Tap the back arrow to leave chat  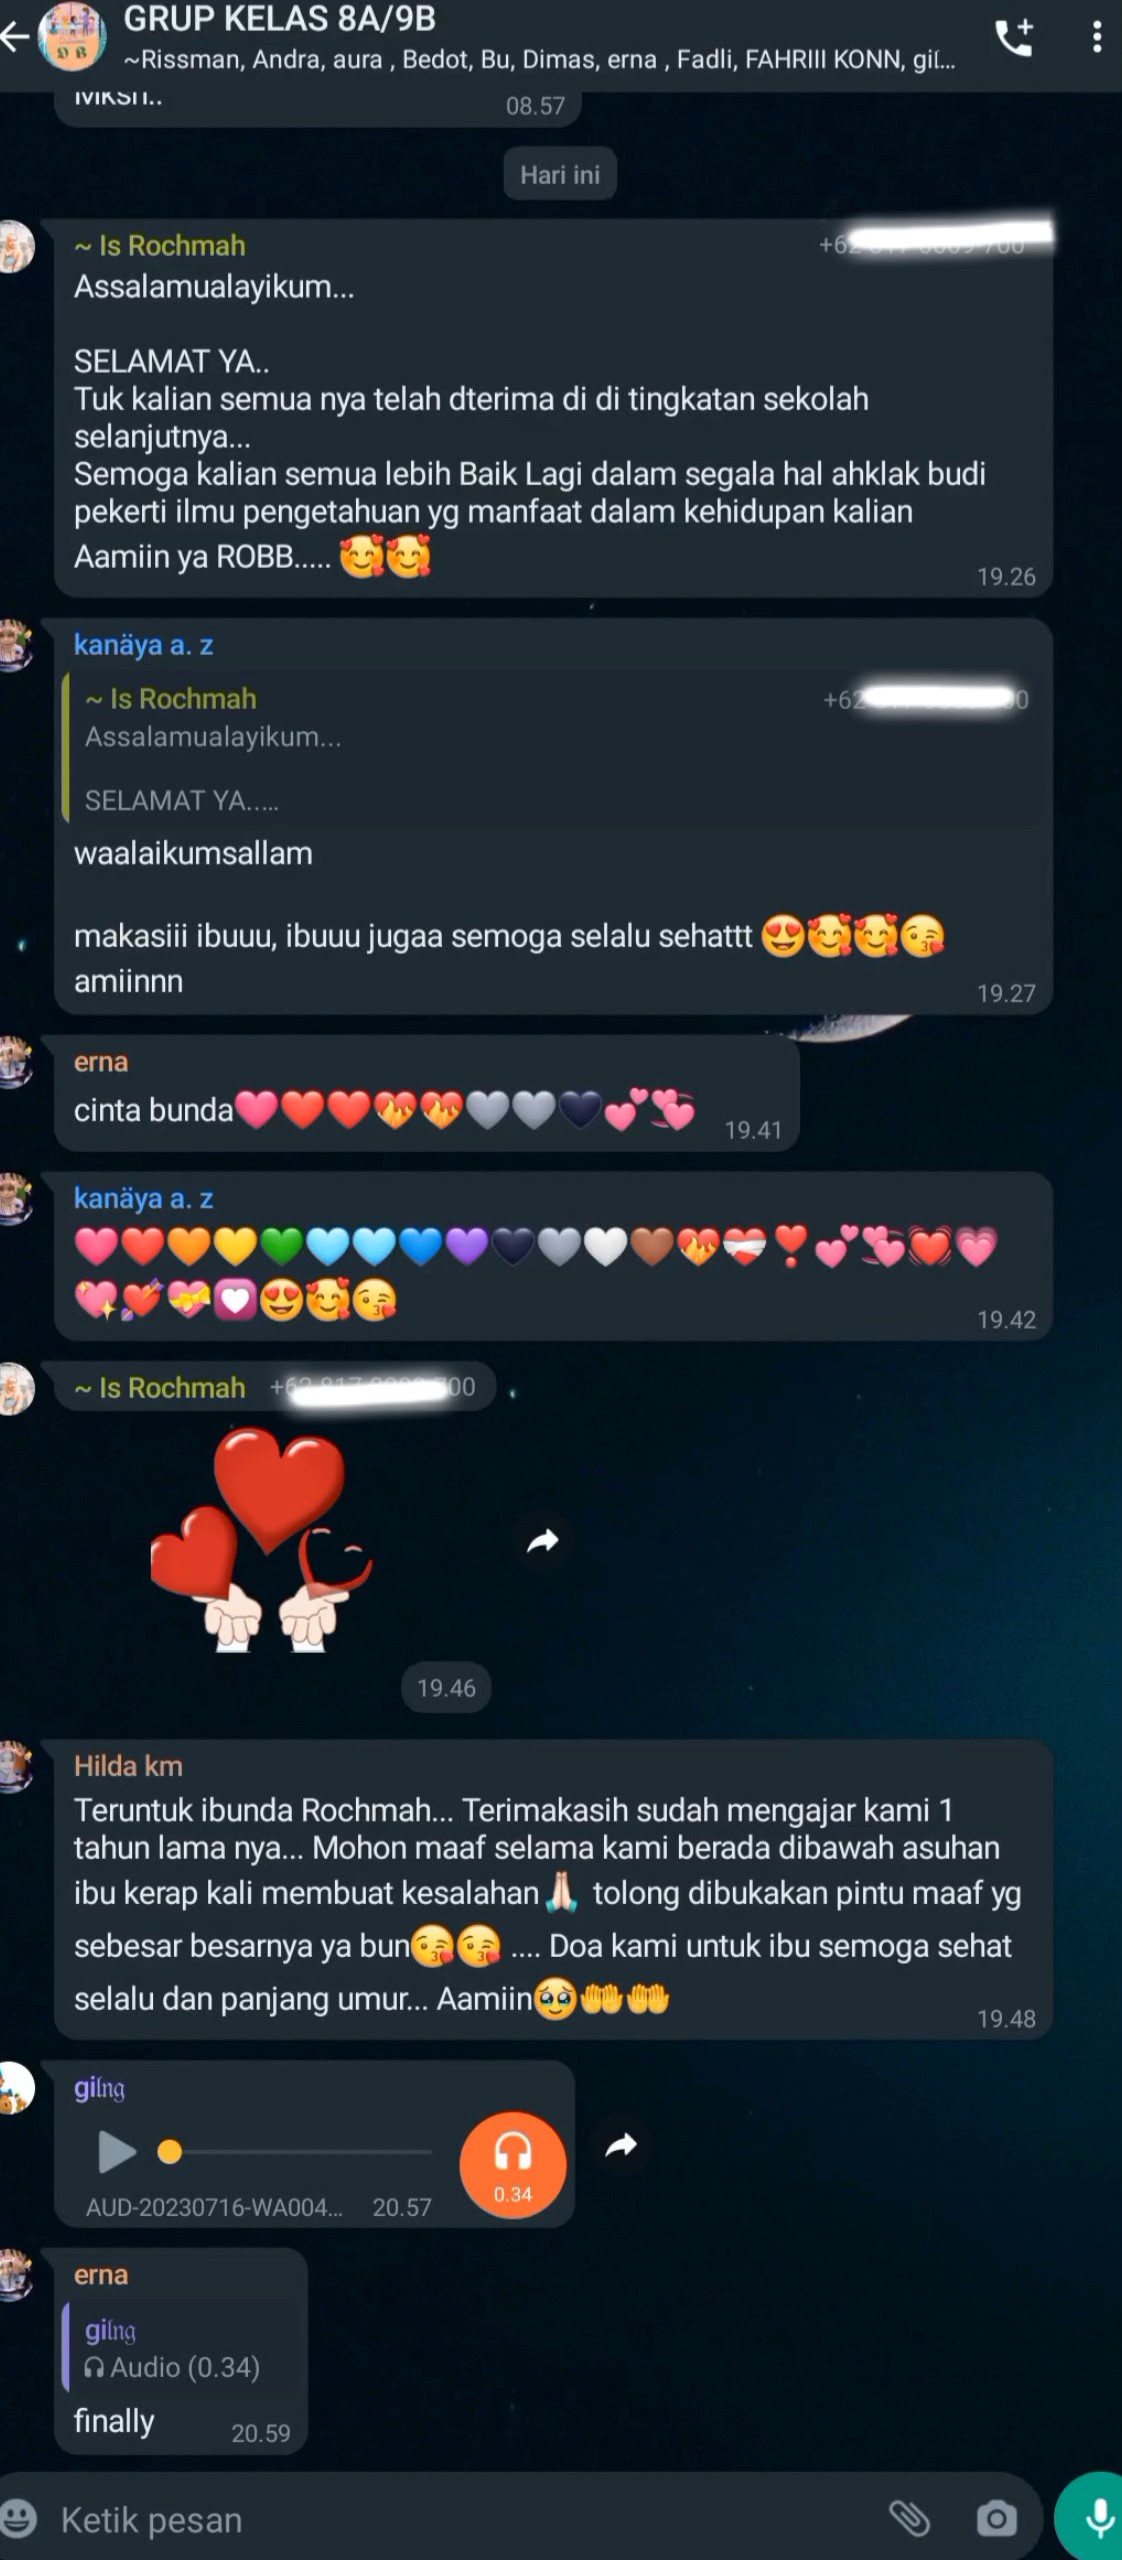pyautogui.click(x=14, y=38)
